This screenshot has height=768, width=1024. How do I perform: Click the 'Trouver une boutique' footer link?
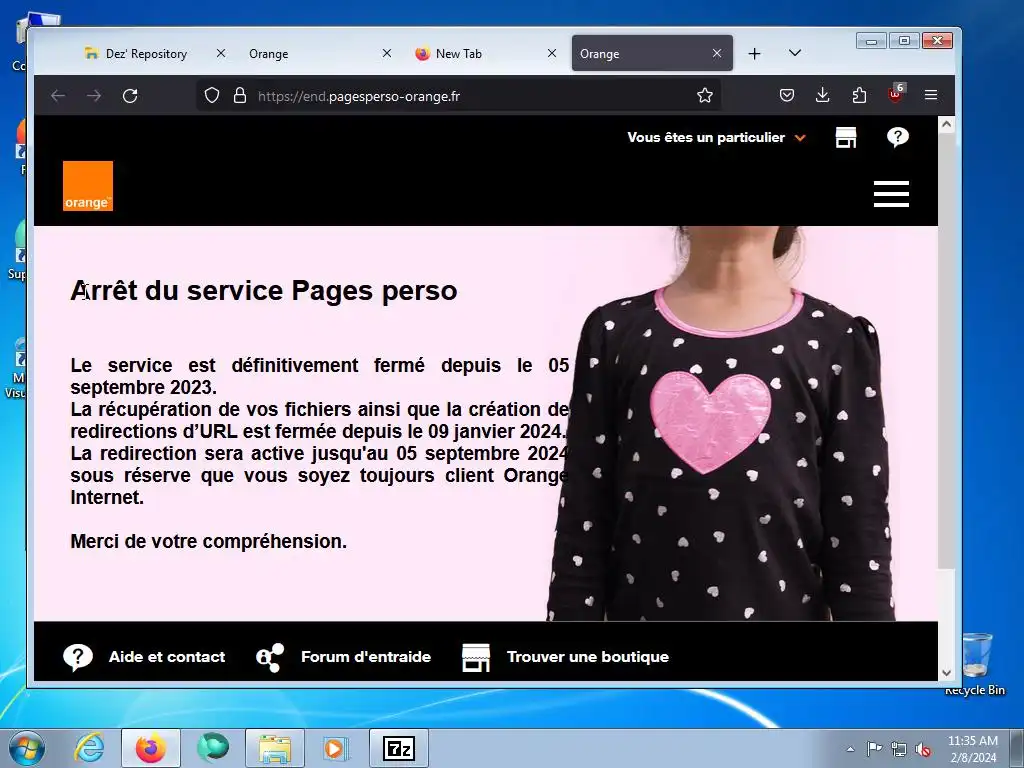tap(566, 657)
